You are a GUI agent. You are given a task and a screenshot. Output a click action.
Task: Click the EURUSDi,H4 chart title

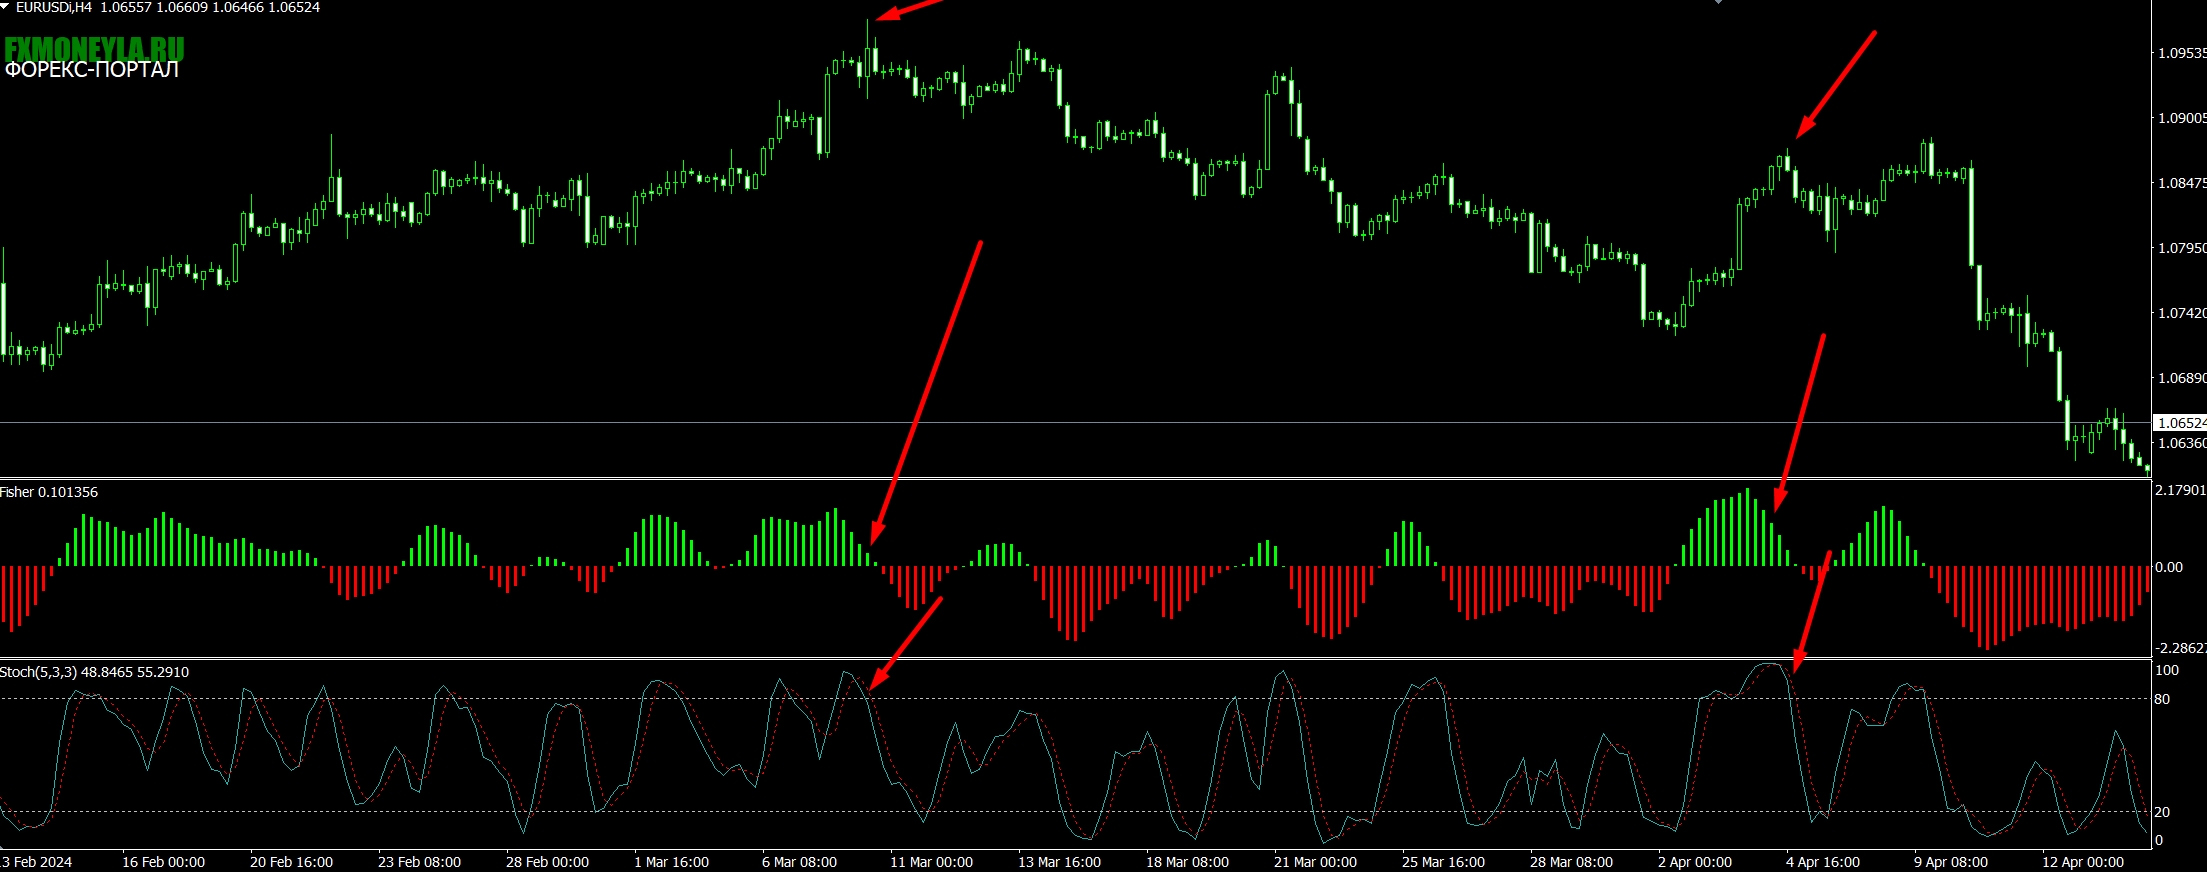(54, 7)
